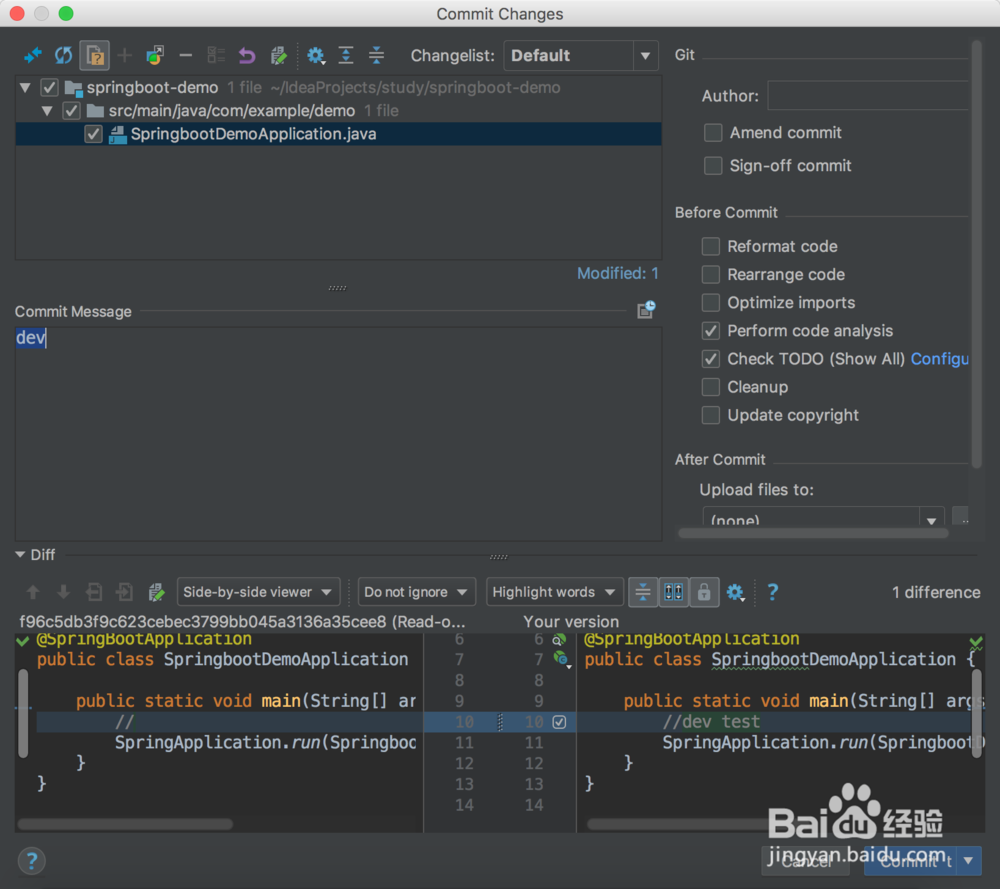Click the Expand All icon in toolbar
This screenshot has width=1000, height=889.
[346, 55]
